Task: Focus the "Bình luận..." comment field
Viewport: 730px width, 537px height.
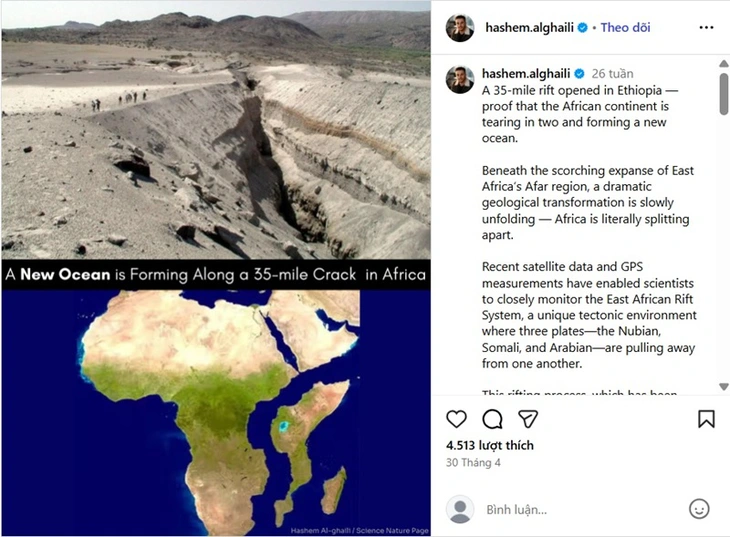Action: point(580,509)
